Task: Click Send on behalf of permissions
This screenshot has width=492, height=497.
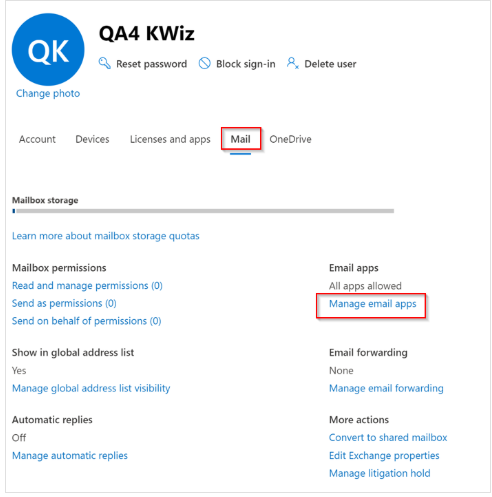Action: pyautogui.click(x=87, y=321)
